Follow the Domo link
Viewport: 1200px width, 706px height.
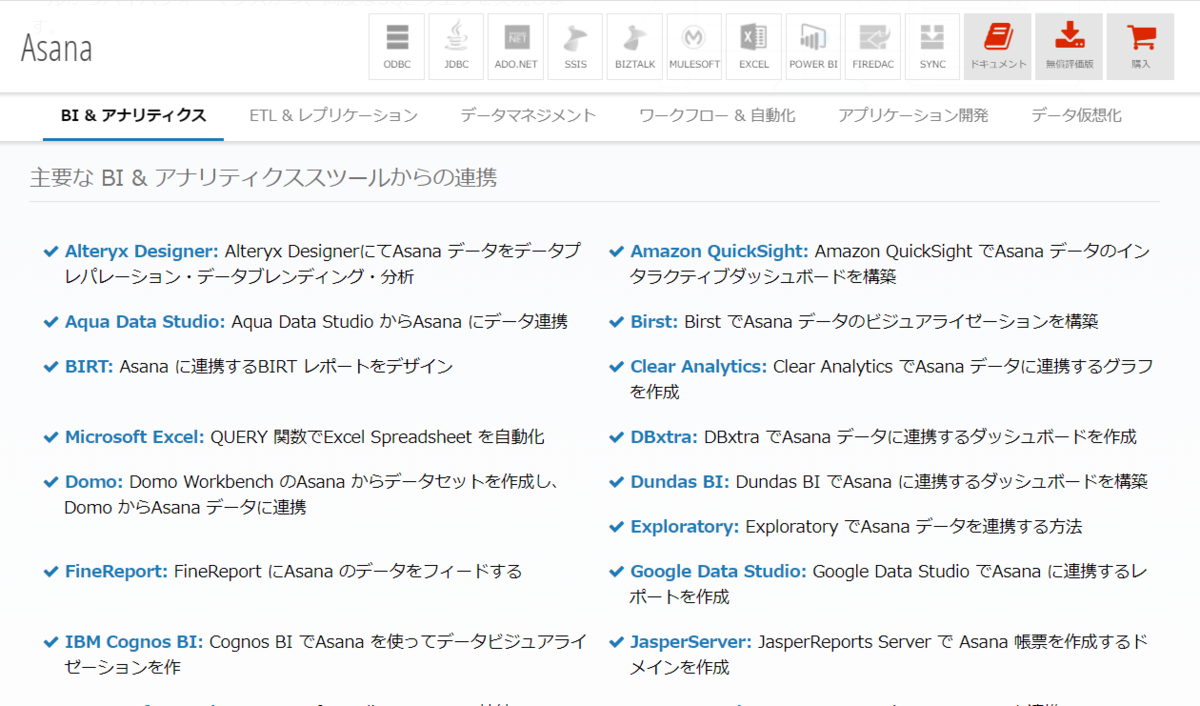click(94, 482)
